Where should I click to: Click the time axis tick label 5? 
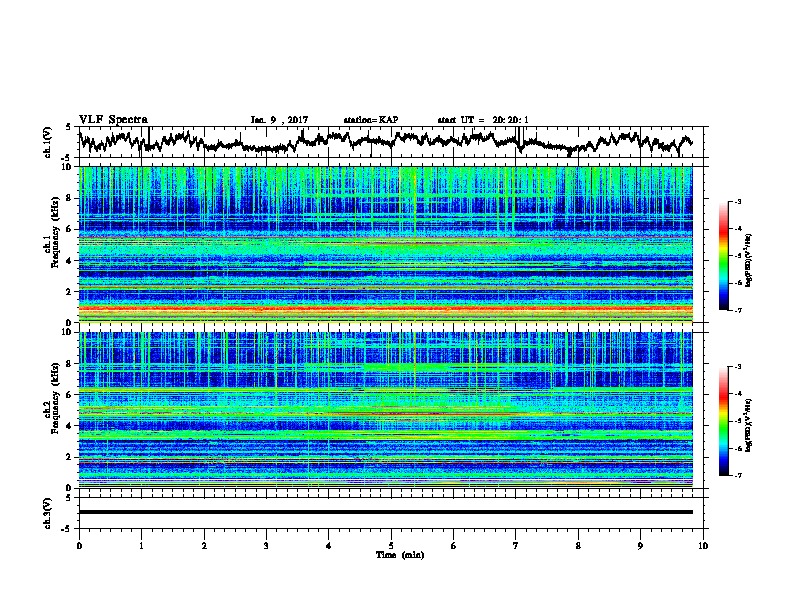[x=391, y=546]
